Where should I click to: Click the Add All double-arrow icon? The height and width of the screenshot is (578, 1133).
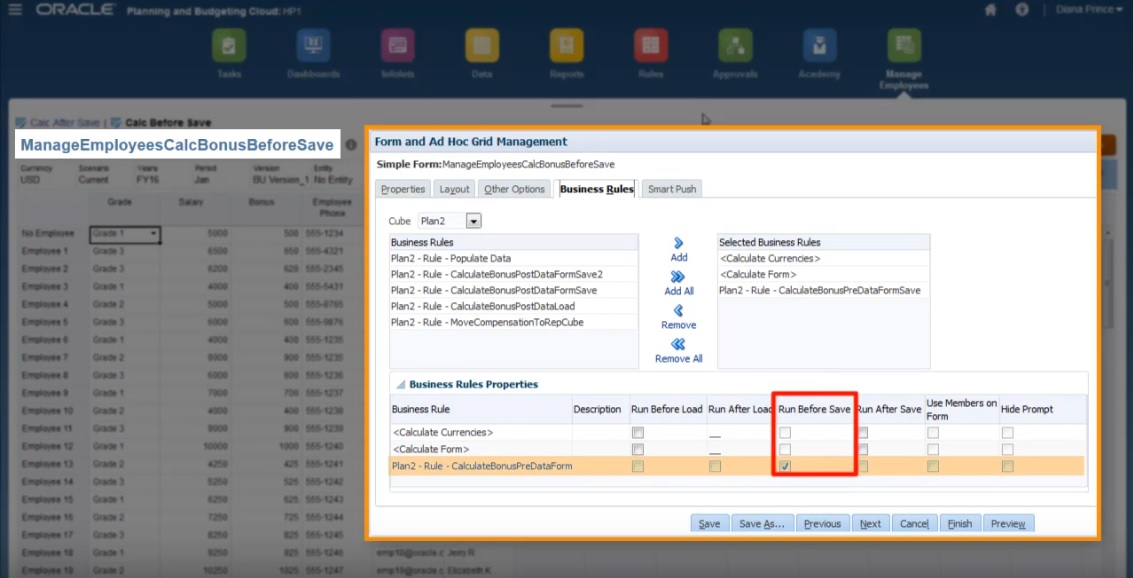pyautogui.click(x=678, y=277)
